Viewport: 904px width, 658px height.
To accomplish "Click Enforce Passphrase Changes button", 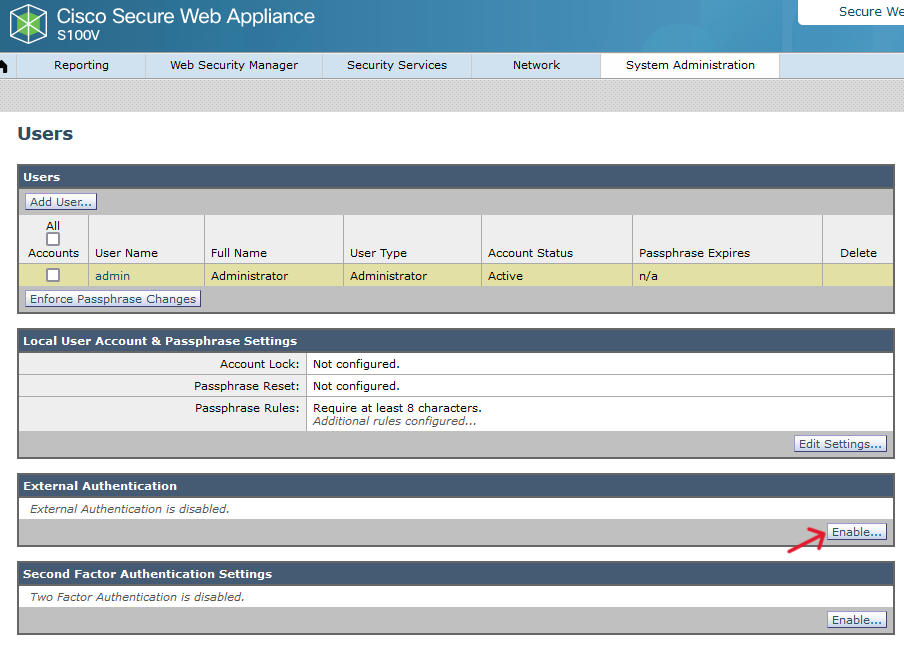I will click(x=113, y=299).
